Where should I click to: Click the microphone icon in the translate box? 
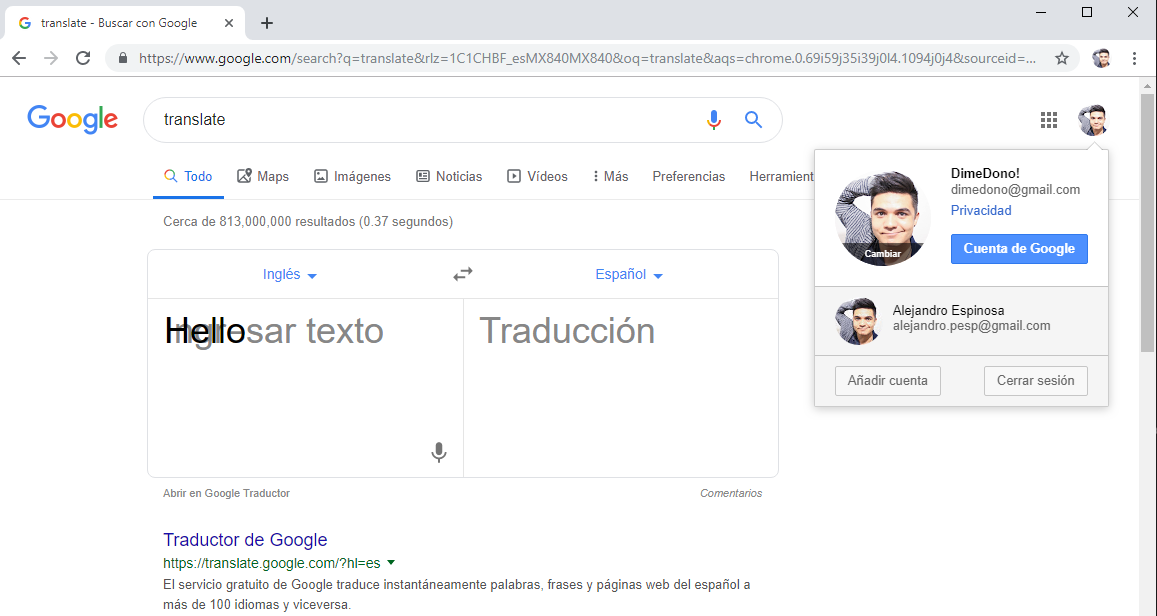[x=438, y=452]
